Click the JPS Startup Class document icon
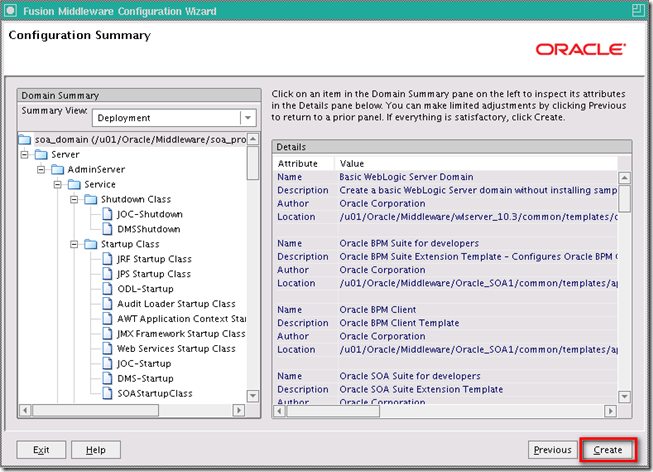Image resolution: width=653 pixels, height=472 pixels. coord(107,274)
